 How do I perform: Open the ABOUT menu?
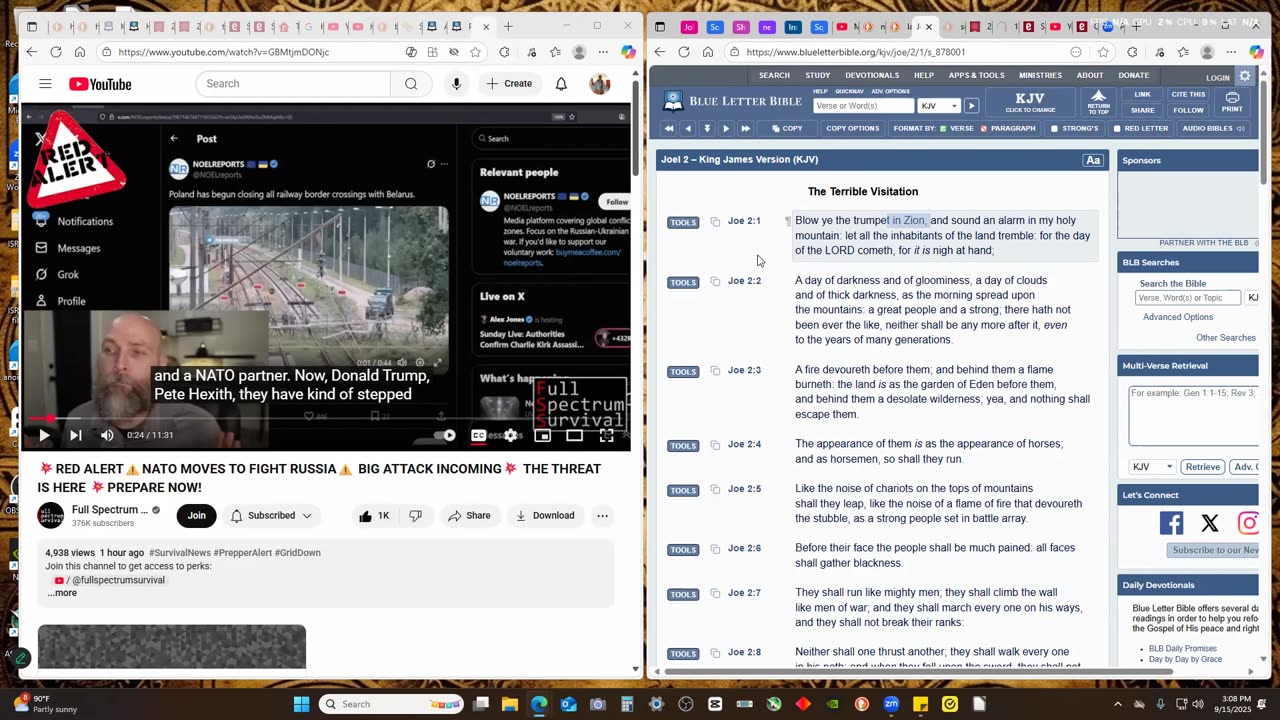click(x=1090, y=75)
